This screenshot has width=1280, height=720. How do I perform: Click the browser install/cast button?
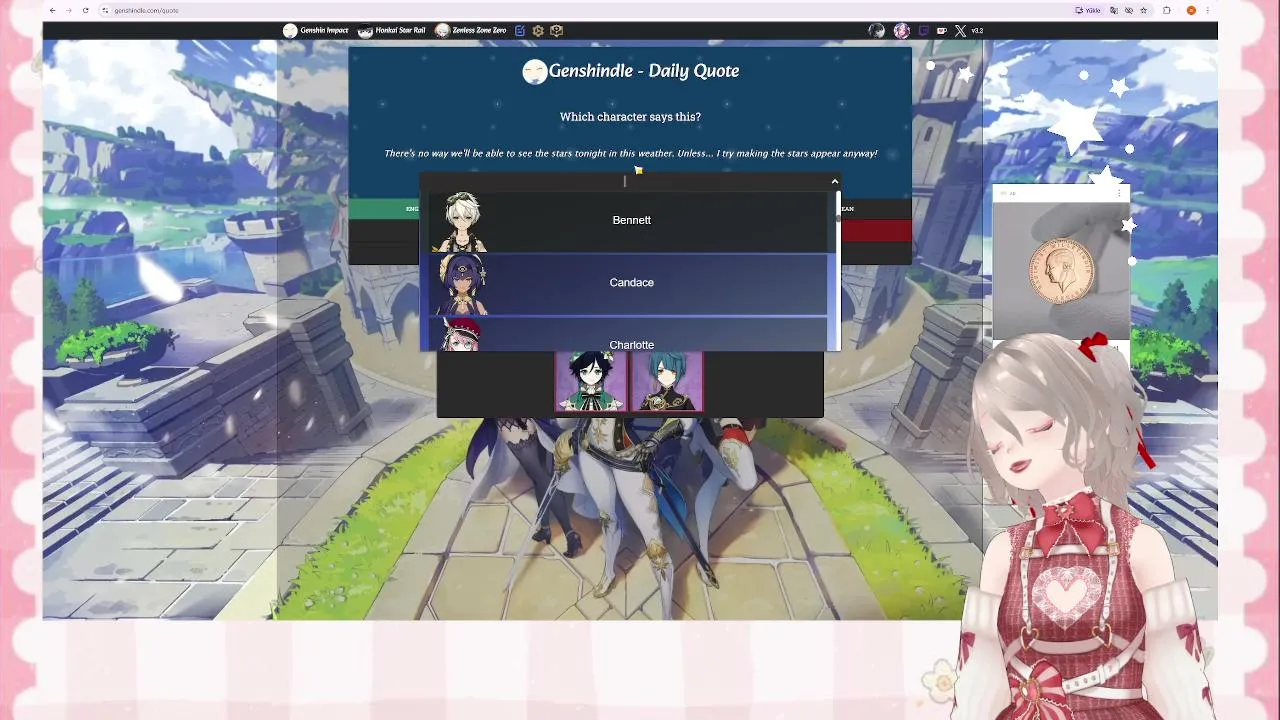click(1087, 10)
